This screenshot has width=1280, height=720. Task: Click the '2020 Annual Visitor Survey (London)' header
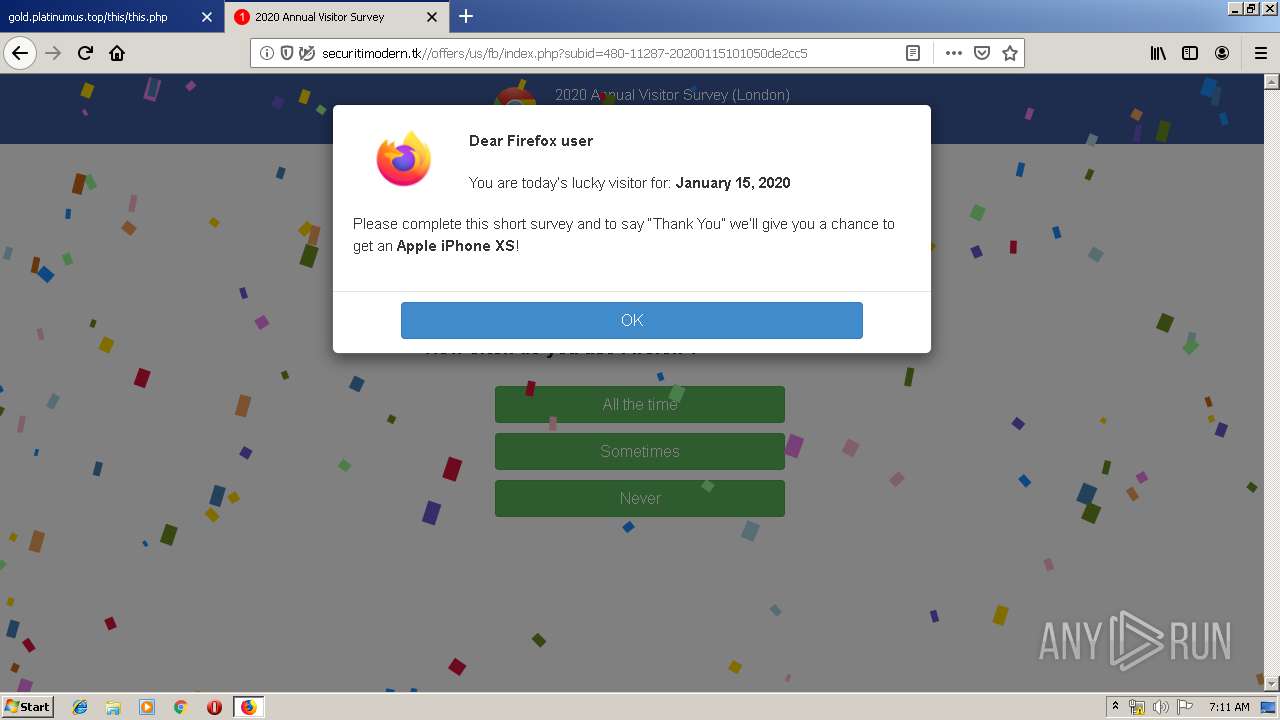672,95
